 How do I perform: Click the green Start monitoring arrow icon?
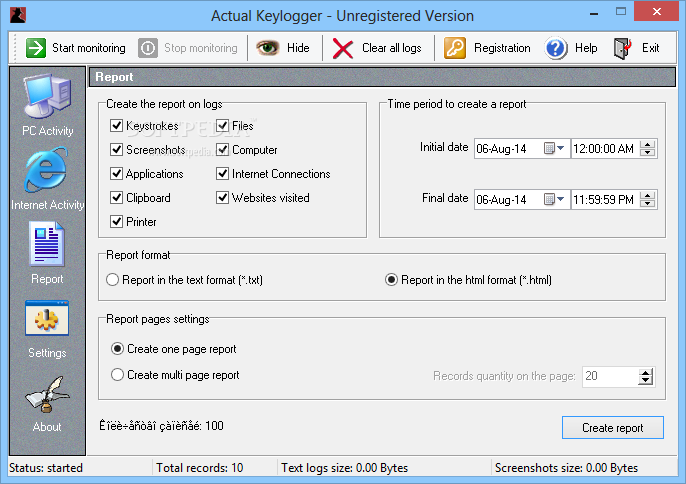(x=35, y=48)
